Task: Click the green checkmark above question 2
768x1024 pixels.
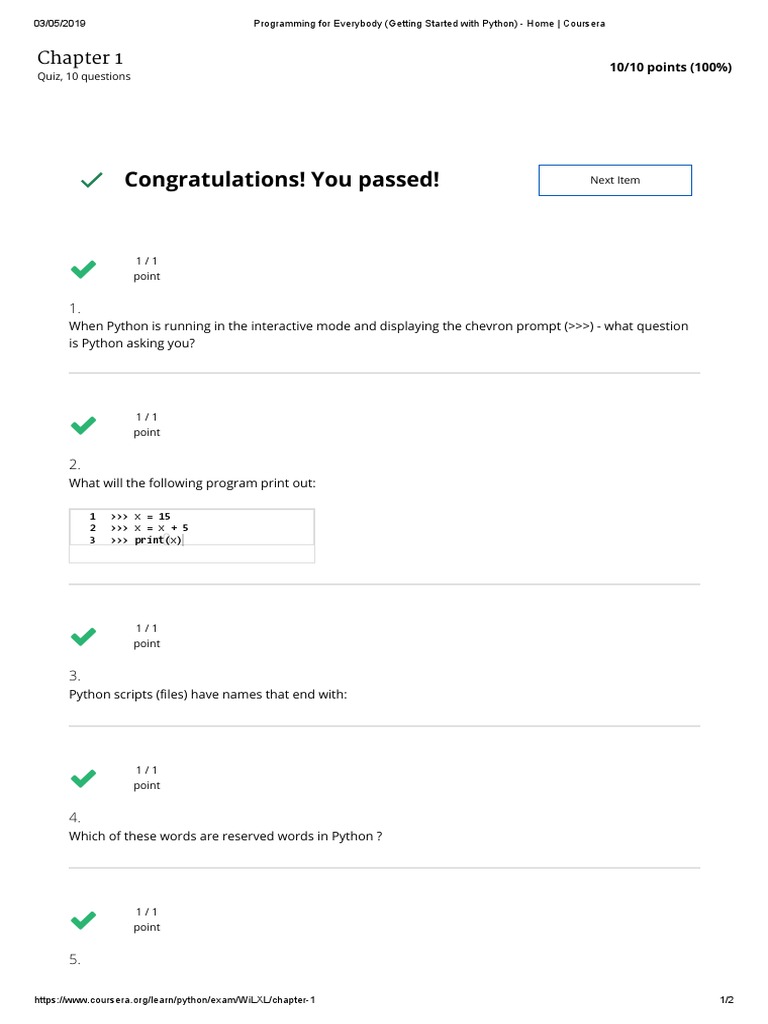Action: [83, 425]
